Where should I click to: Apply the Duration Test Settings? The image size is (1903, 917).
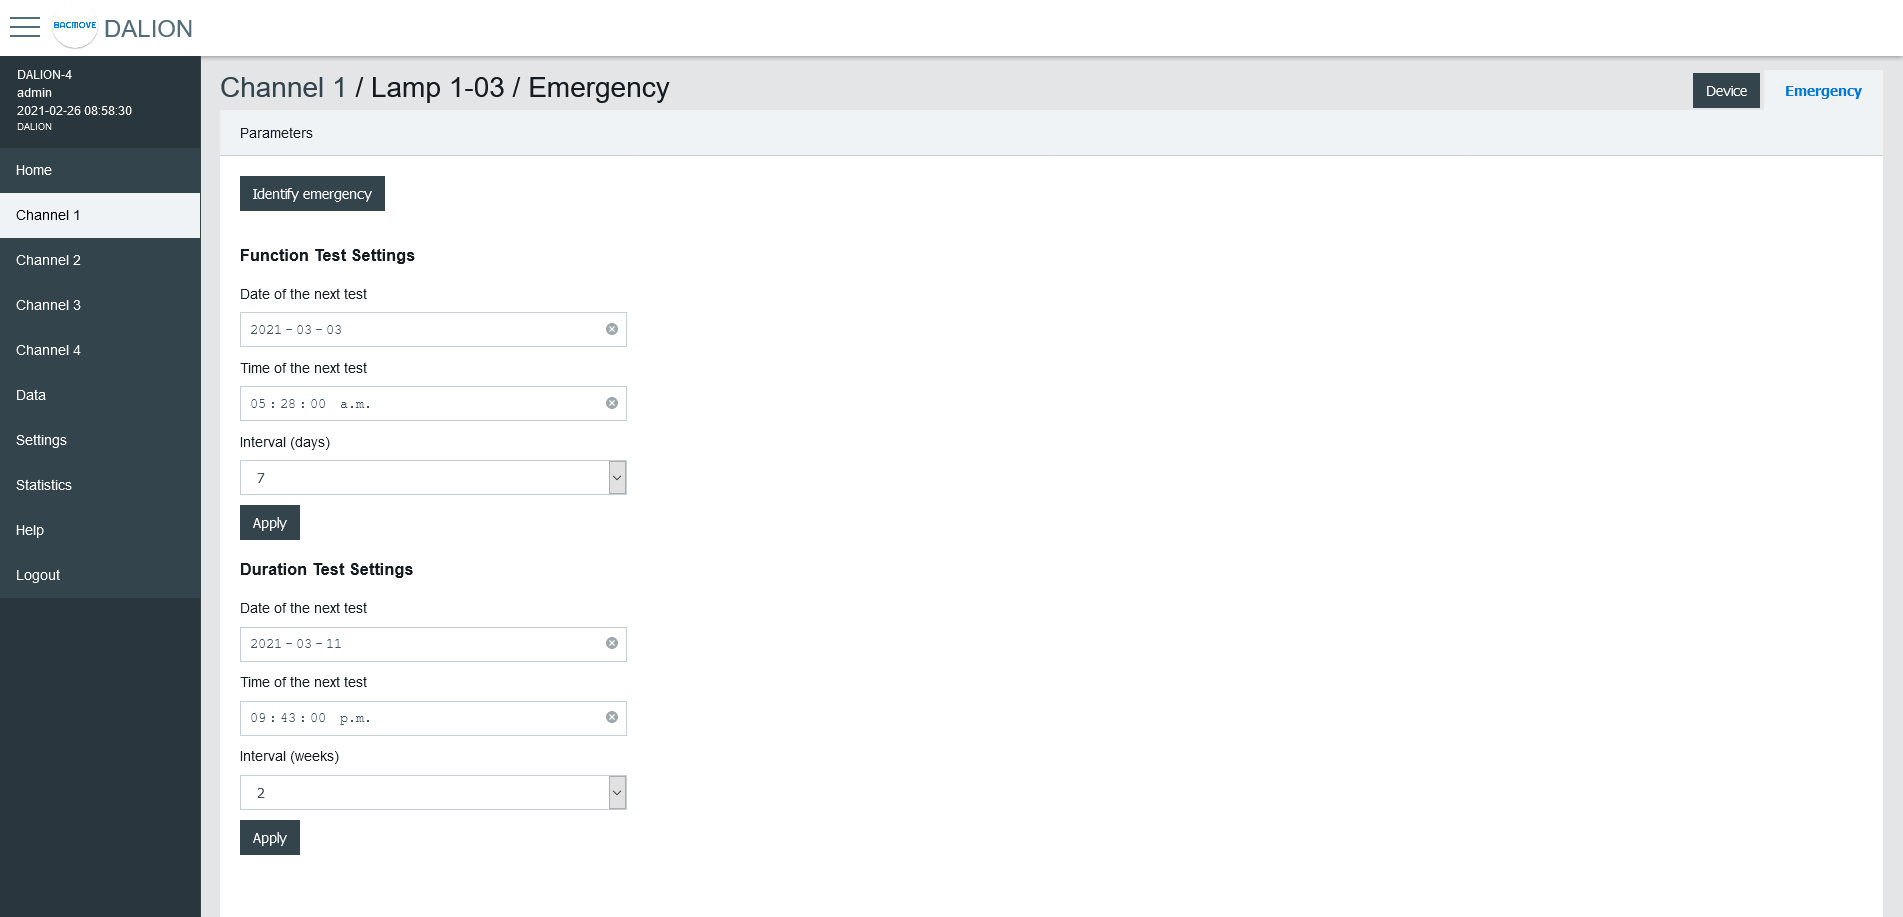click(x=269, y=837)
